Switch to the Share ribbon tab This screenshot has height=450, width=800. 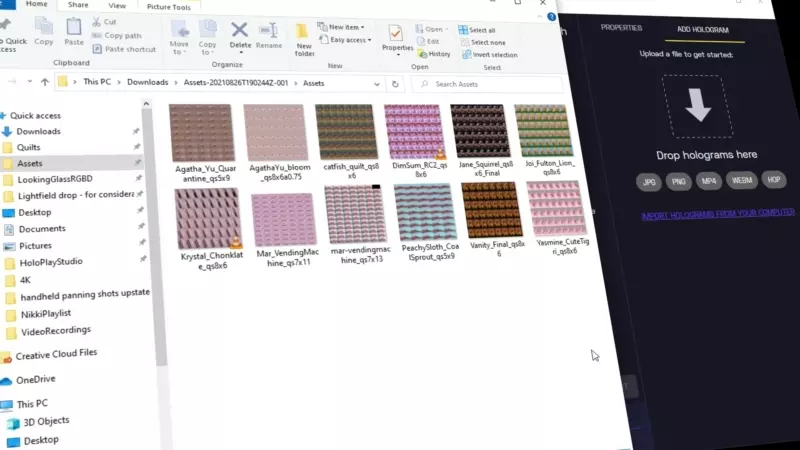(x=78, y=5)
